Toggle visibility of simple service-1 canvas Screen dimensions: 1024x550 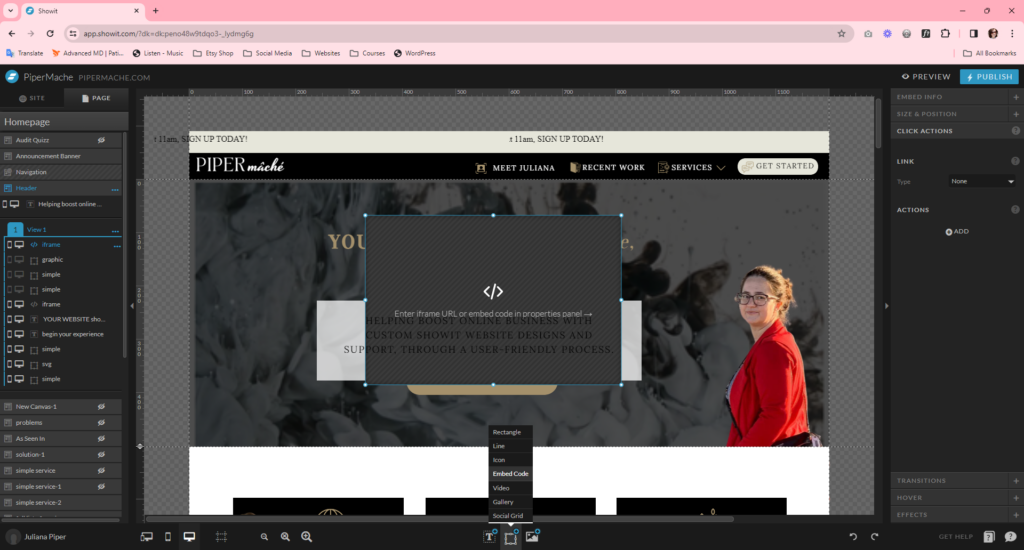101,487
